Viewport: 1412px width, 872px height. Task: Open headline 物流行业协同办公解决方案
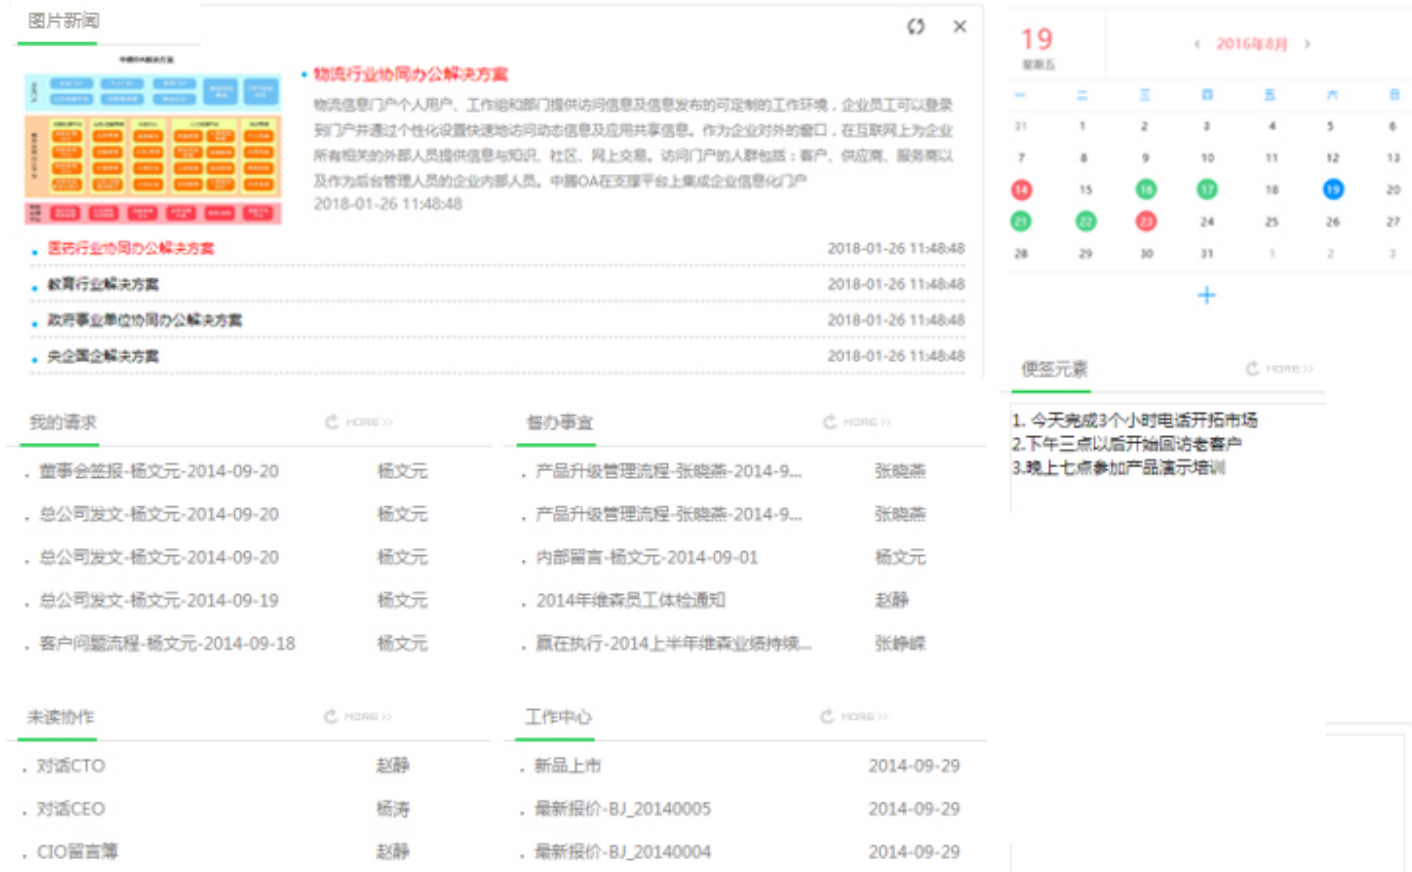coord(410,74)
